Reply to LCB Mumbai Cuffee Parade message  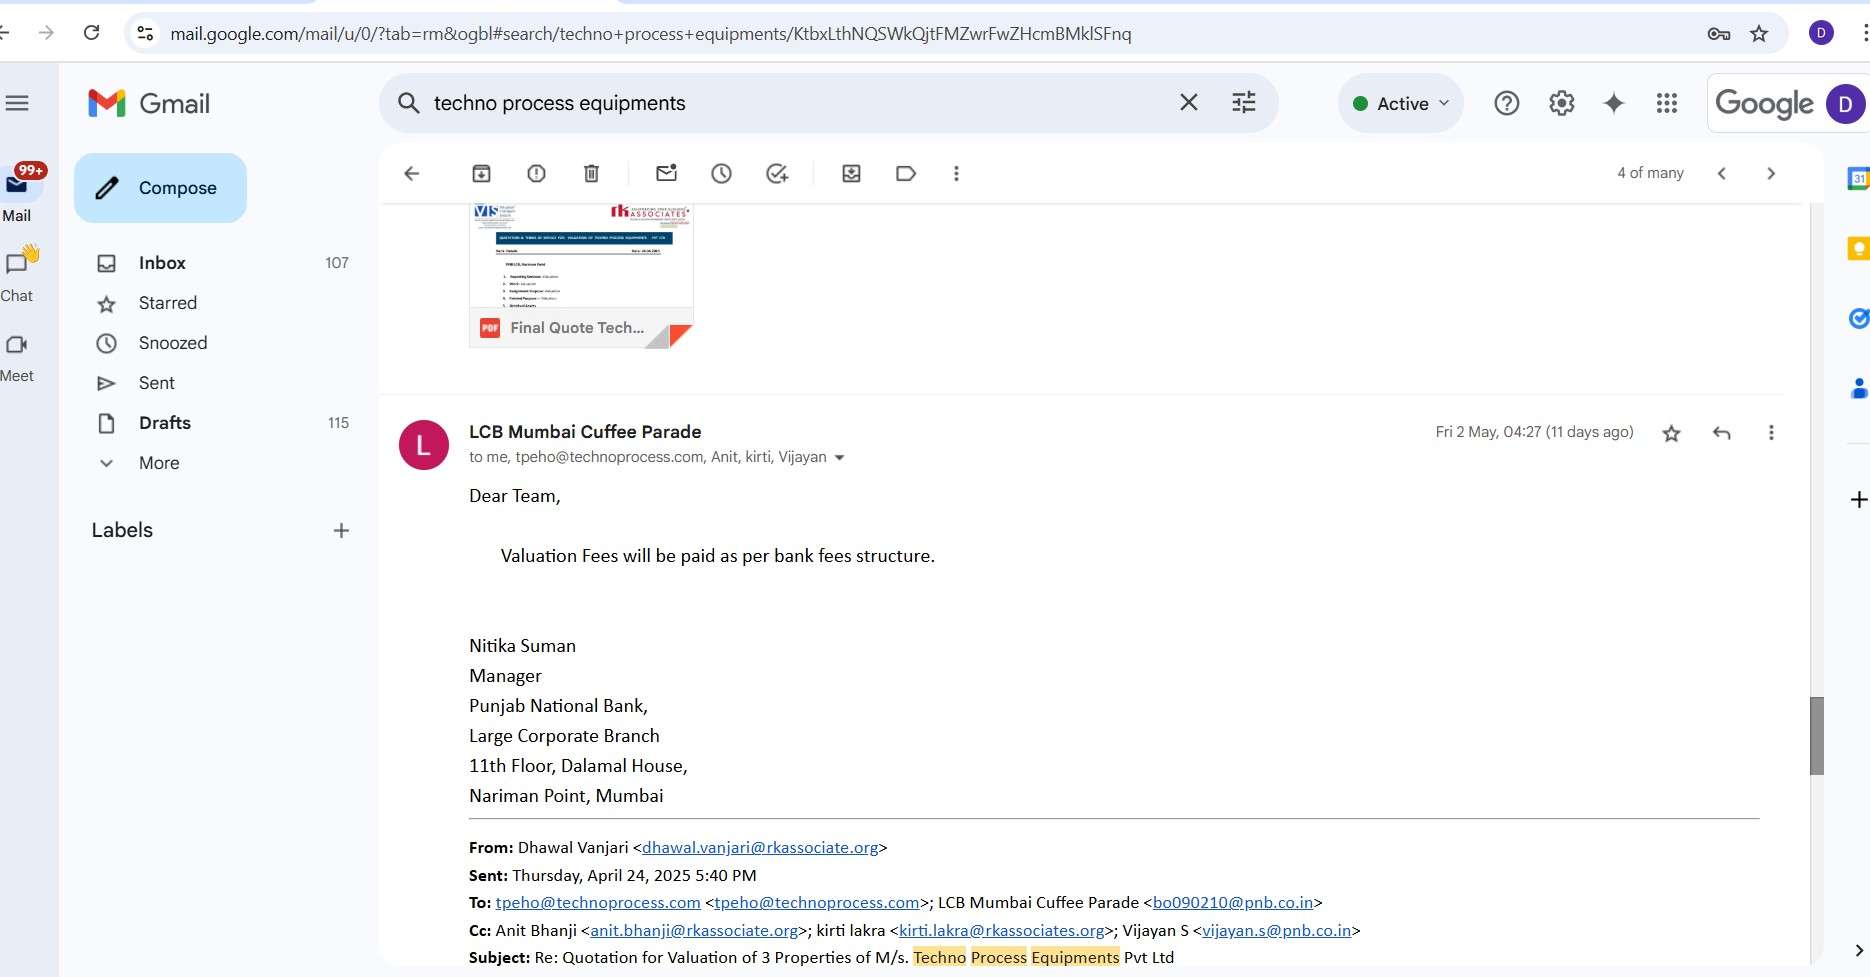[1721, 433]
